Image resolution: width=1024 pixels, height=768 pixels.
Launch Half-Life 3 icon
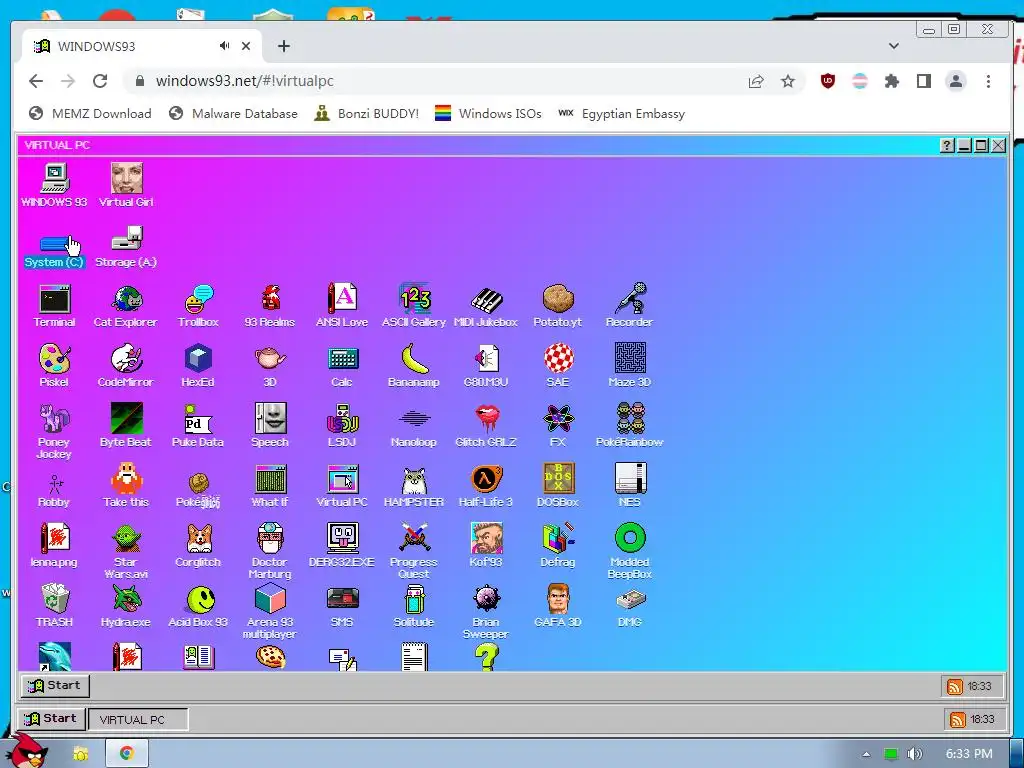(486, 486)
